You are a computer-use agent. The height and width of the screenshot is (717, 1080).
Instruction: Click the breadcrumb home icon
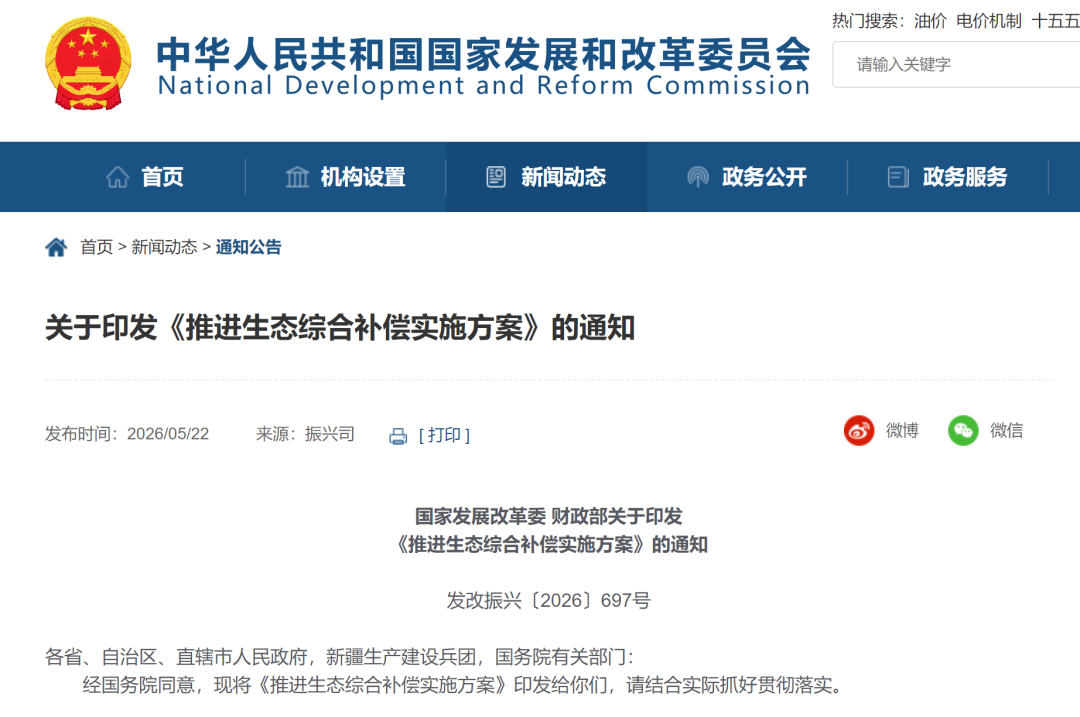point(56,247)
